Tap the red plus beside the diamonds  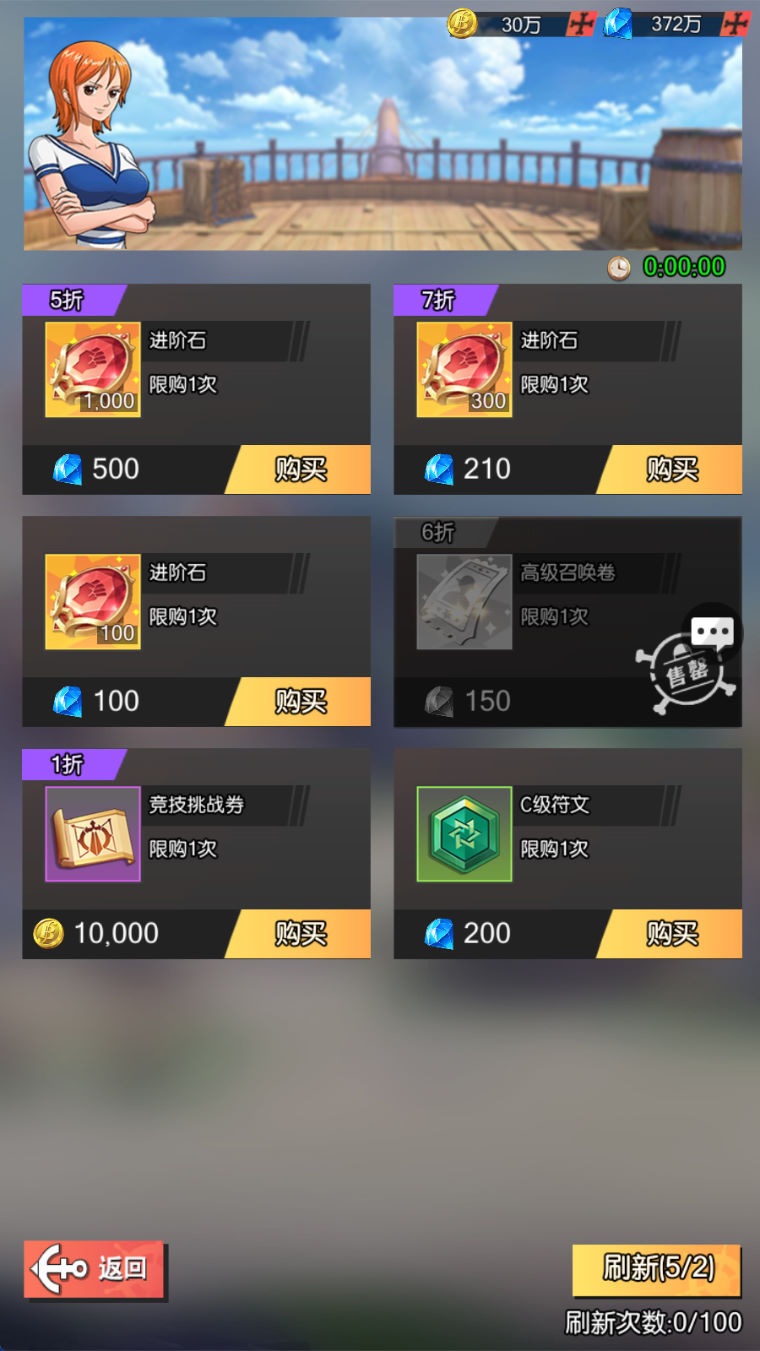735,24
